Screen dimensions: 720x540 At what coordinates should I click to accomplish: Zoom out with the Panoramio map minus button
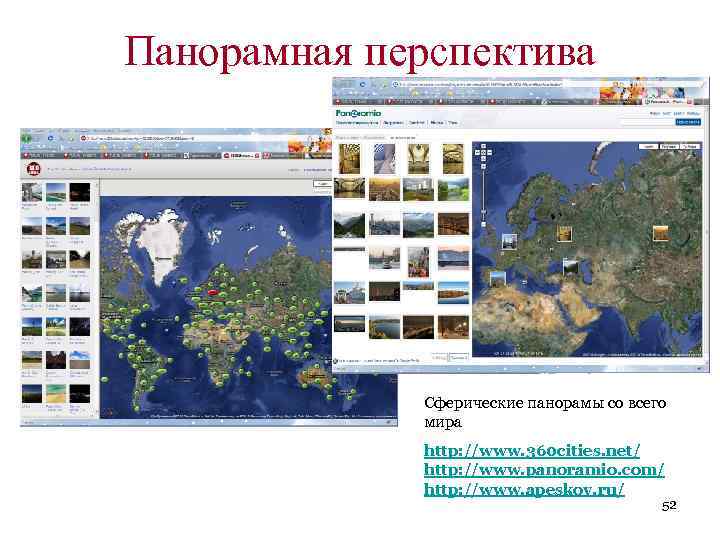(483, 225)
